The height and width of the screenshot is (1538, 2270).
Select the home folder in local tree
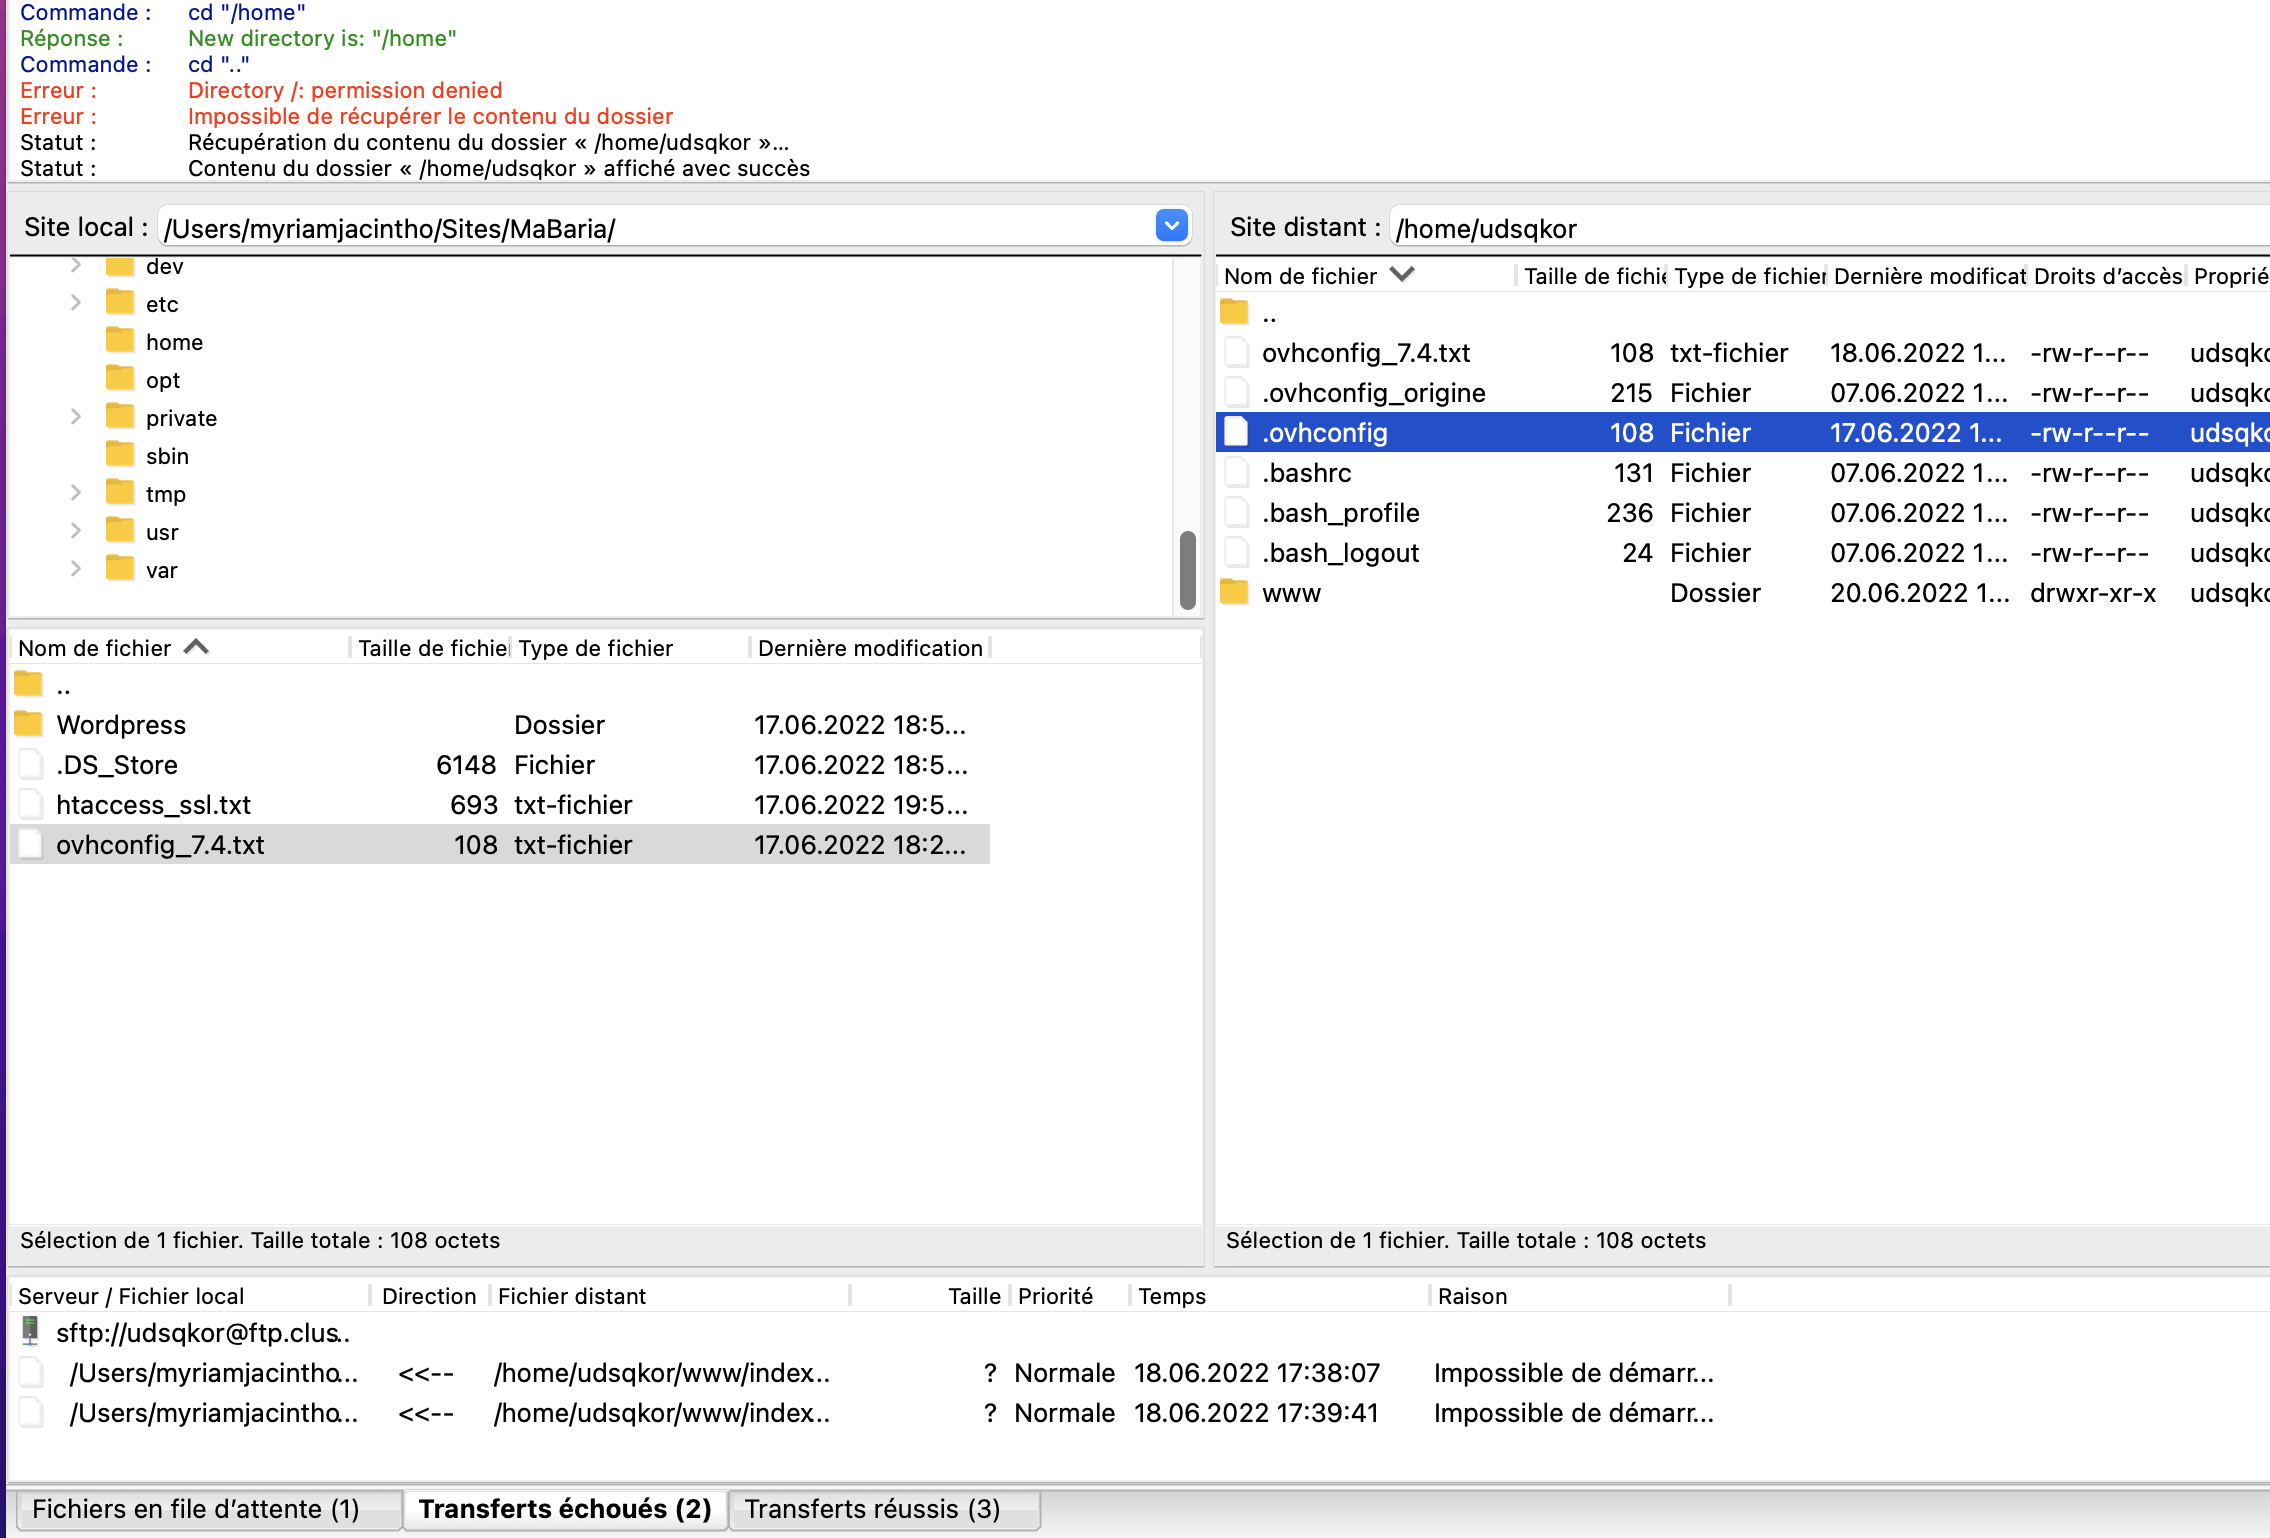pyautogui.click(x=174, y=342)
